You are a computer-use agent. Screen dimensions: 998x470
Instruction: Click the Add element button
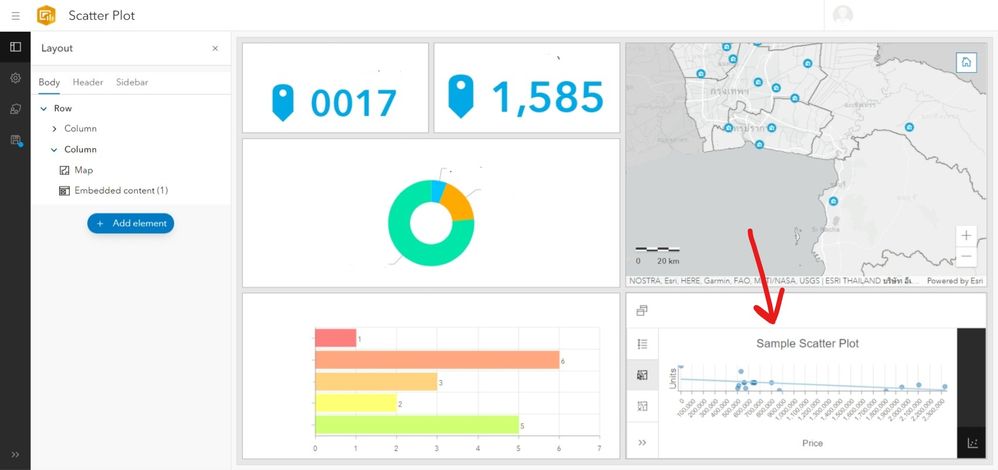[x=130, y=224]
